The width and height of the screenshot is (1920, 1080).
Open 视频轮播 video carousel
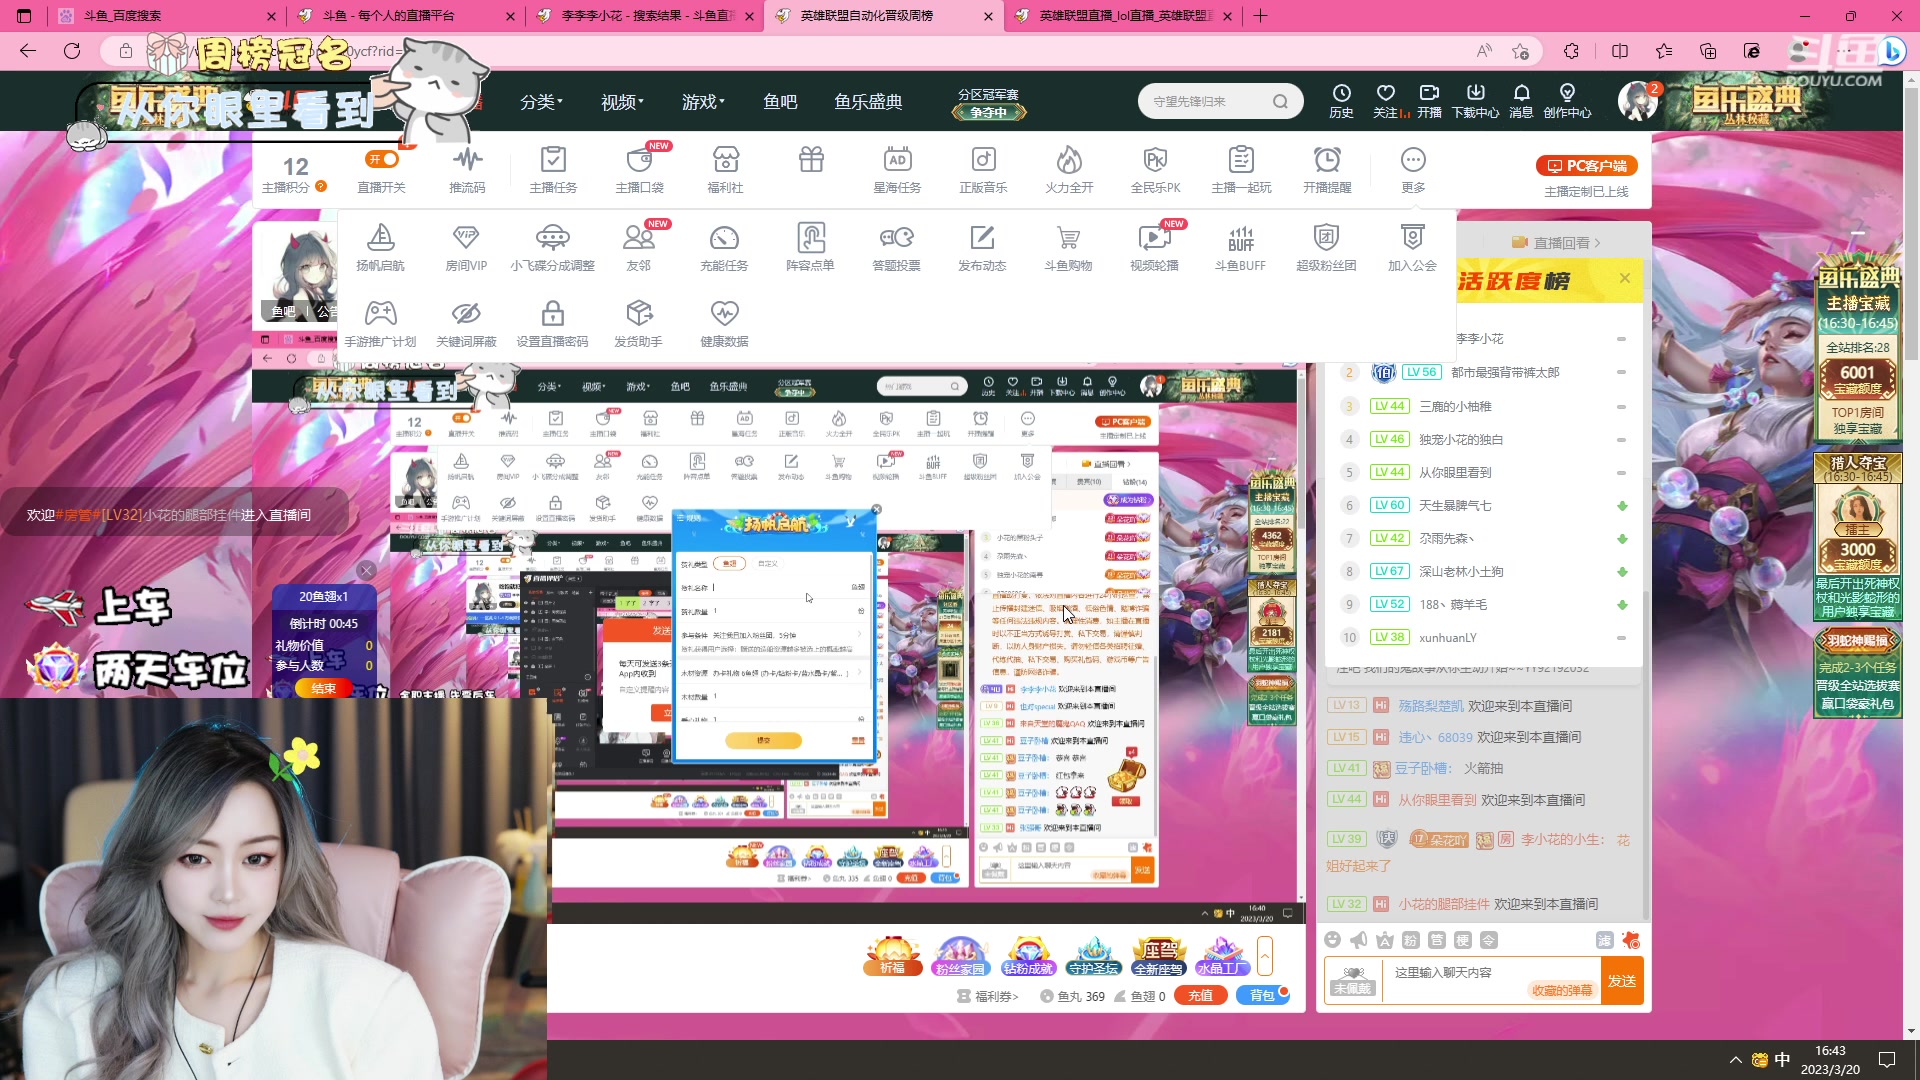click(x=1154, y=247)
